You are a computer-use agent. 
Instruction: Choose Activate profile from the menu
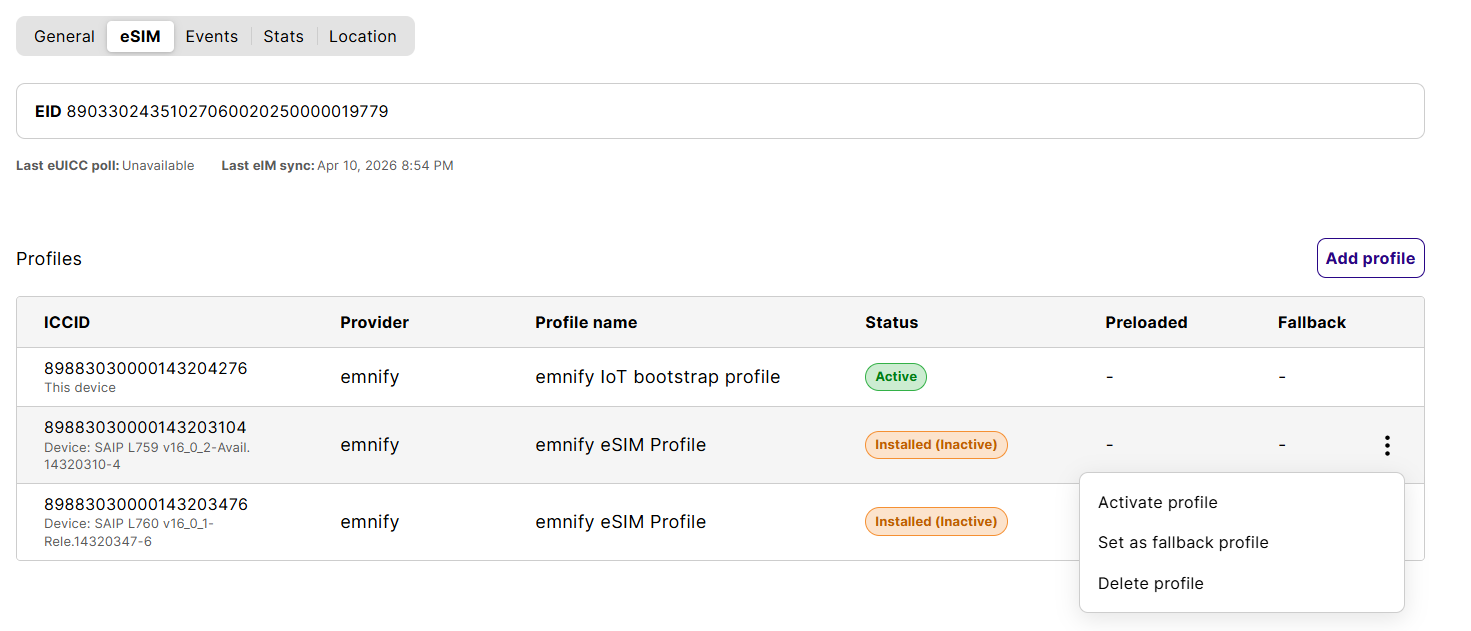click(x=1157, y=503)
